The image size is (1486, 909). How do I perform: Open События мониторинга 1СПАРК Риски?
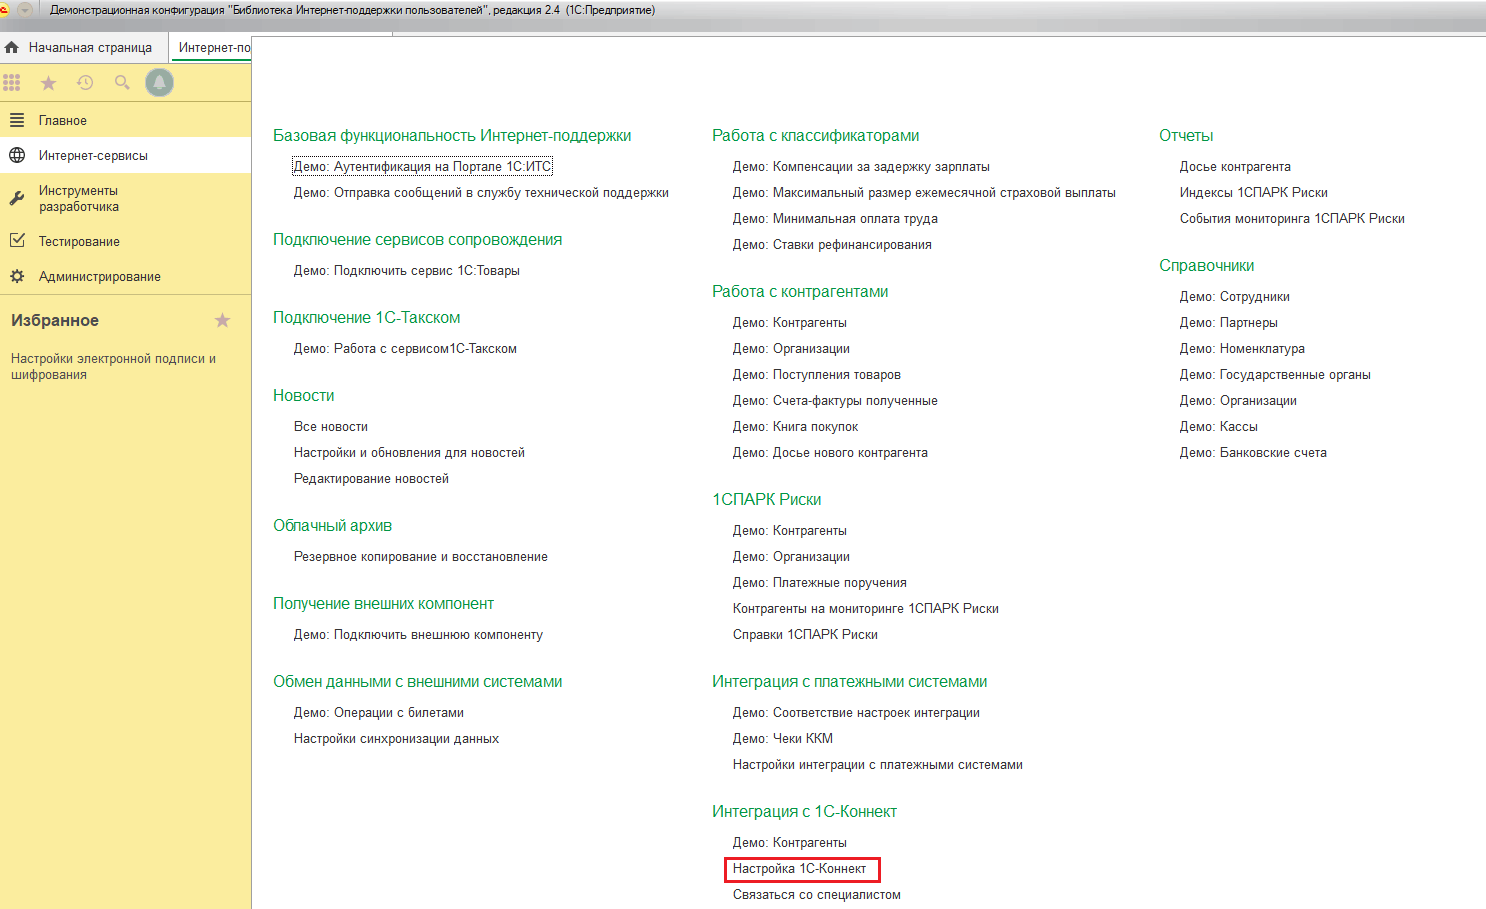click(x=1292, y=218)
